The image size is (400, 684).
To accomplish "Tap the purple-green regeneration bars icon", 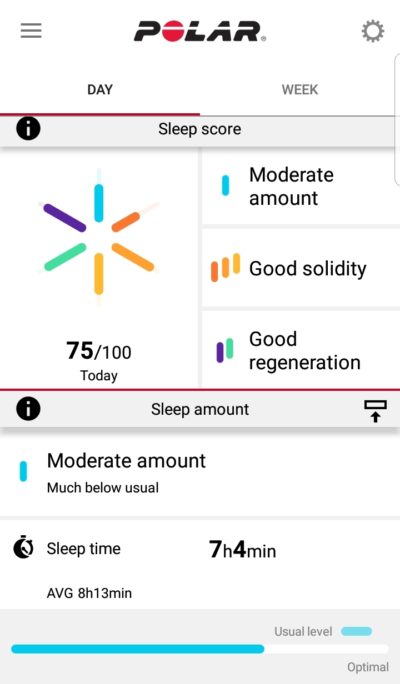I will tap(225, 350).
